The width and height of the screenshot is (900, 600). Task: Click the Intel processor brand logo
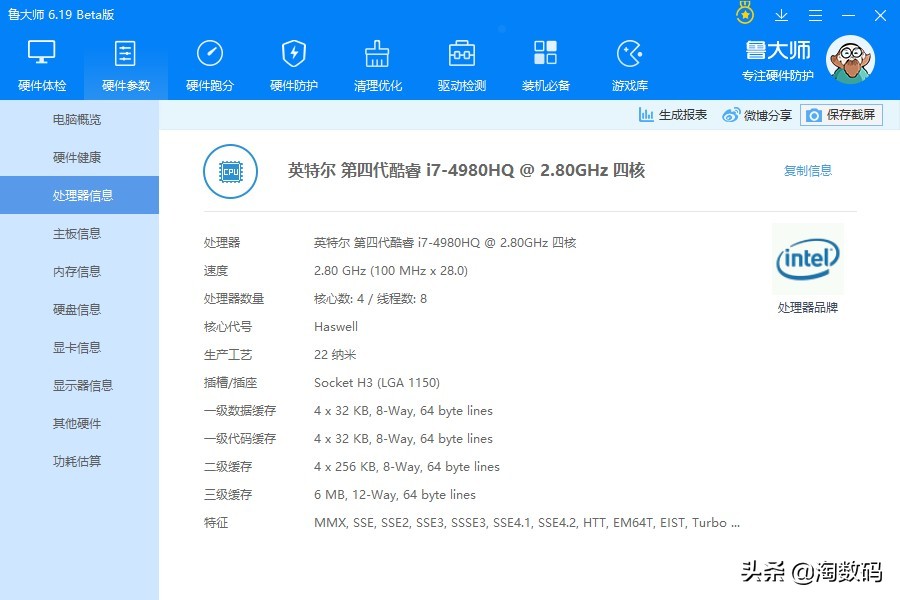[x=808, y=258]
